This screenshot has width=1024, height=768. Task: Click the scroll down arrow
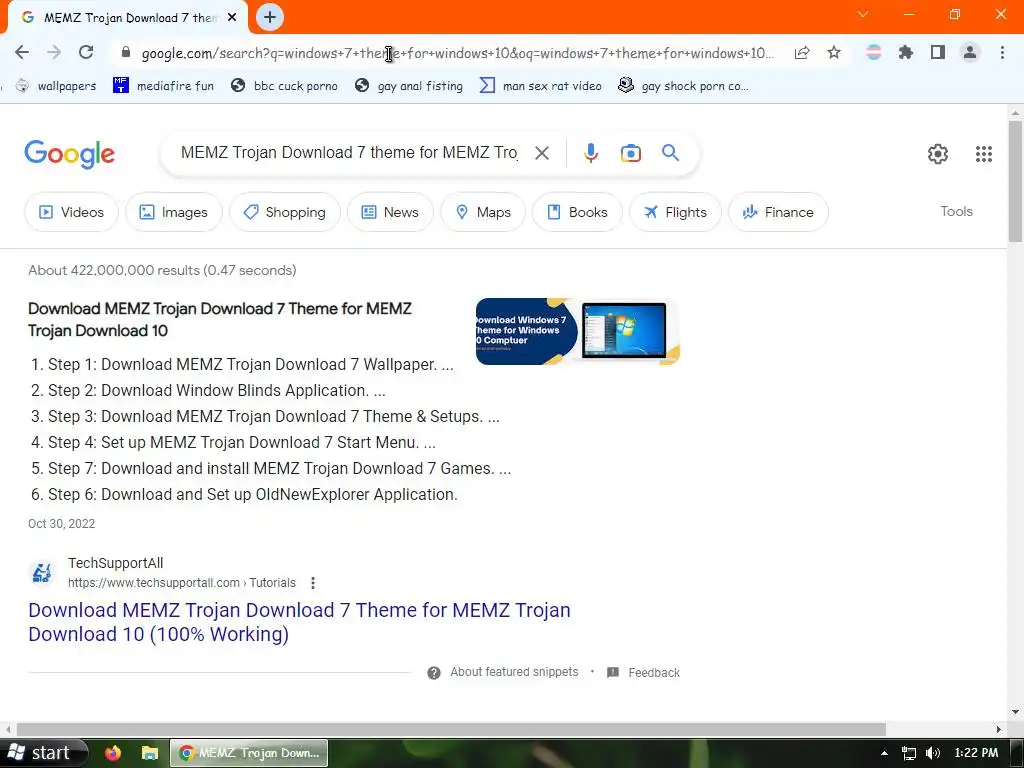1016,712
